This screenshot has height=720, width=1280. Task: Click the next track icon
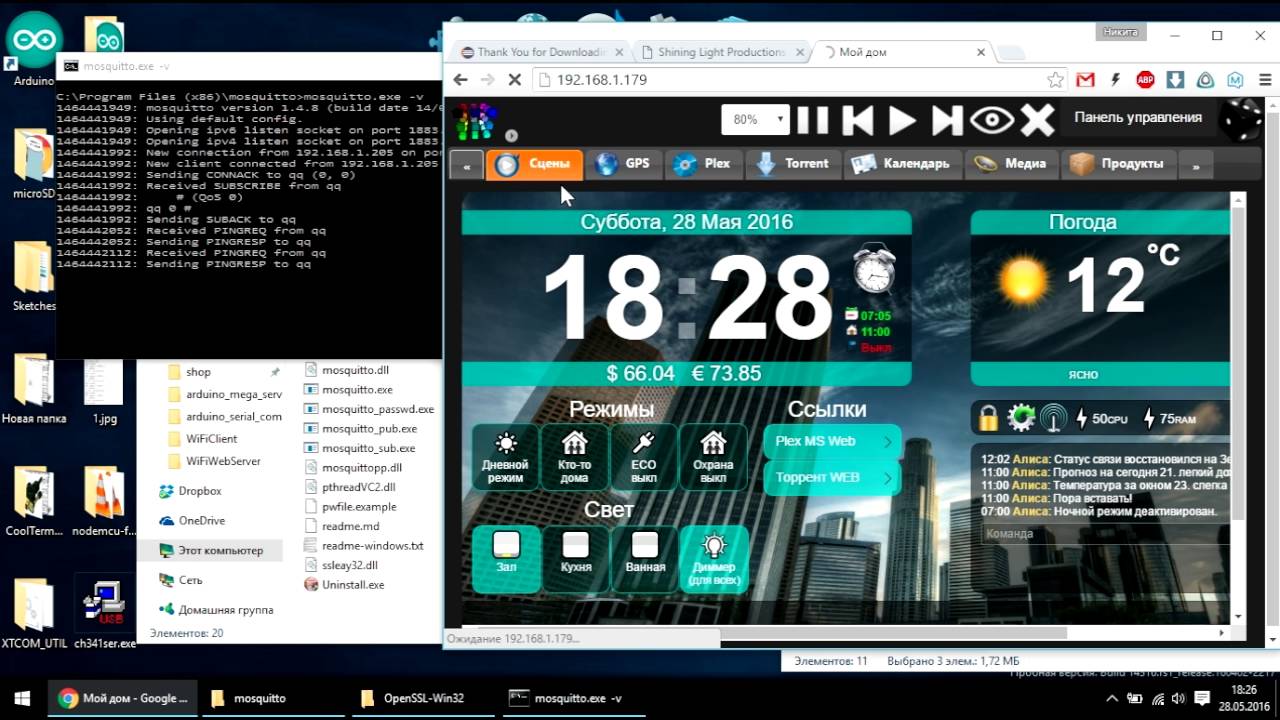[x=946, y=120]
